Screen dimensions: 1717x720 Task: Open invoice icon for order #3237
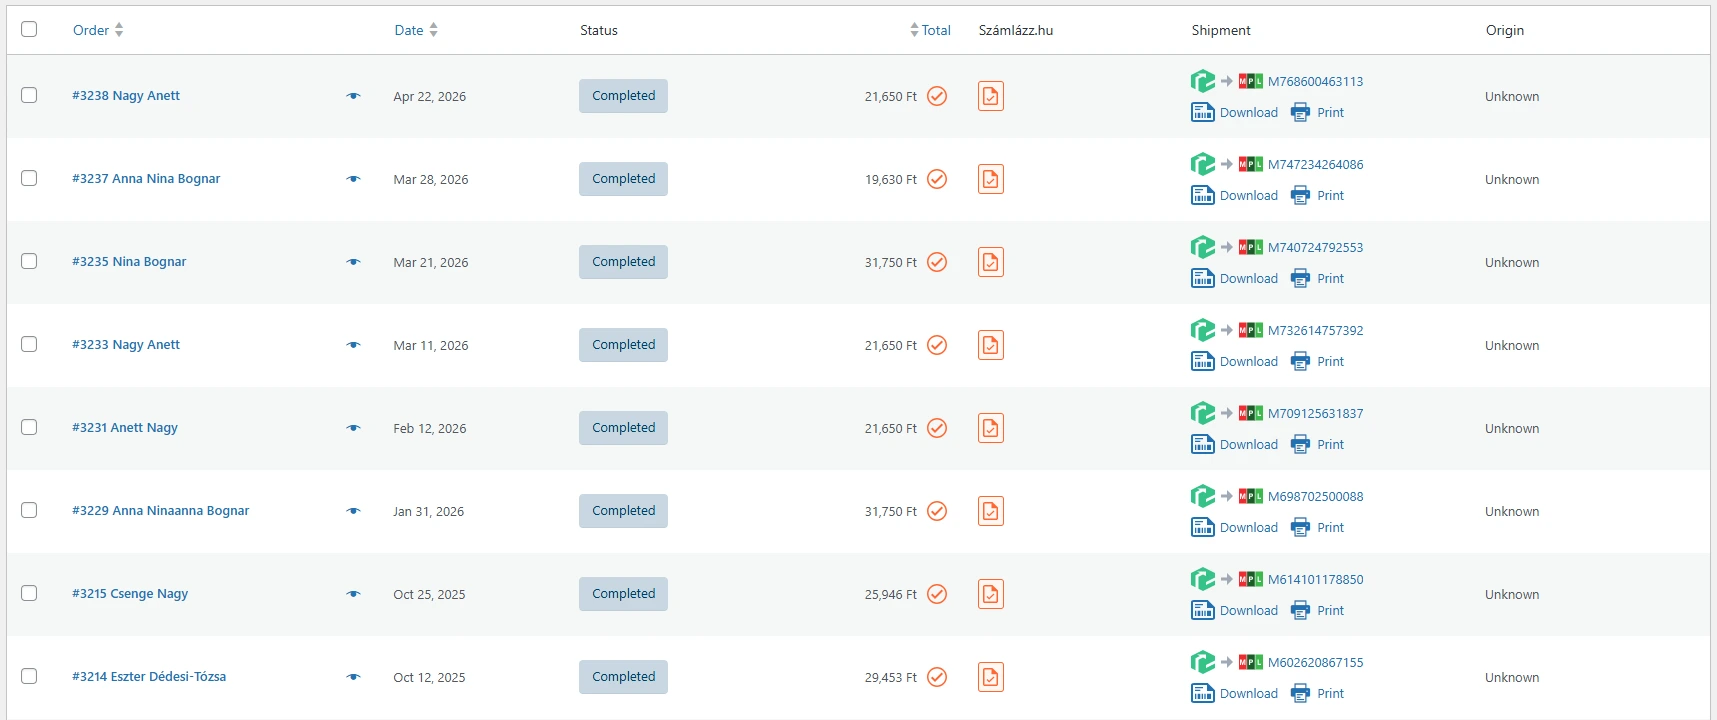point(990,179)
